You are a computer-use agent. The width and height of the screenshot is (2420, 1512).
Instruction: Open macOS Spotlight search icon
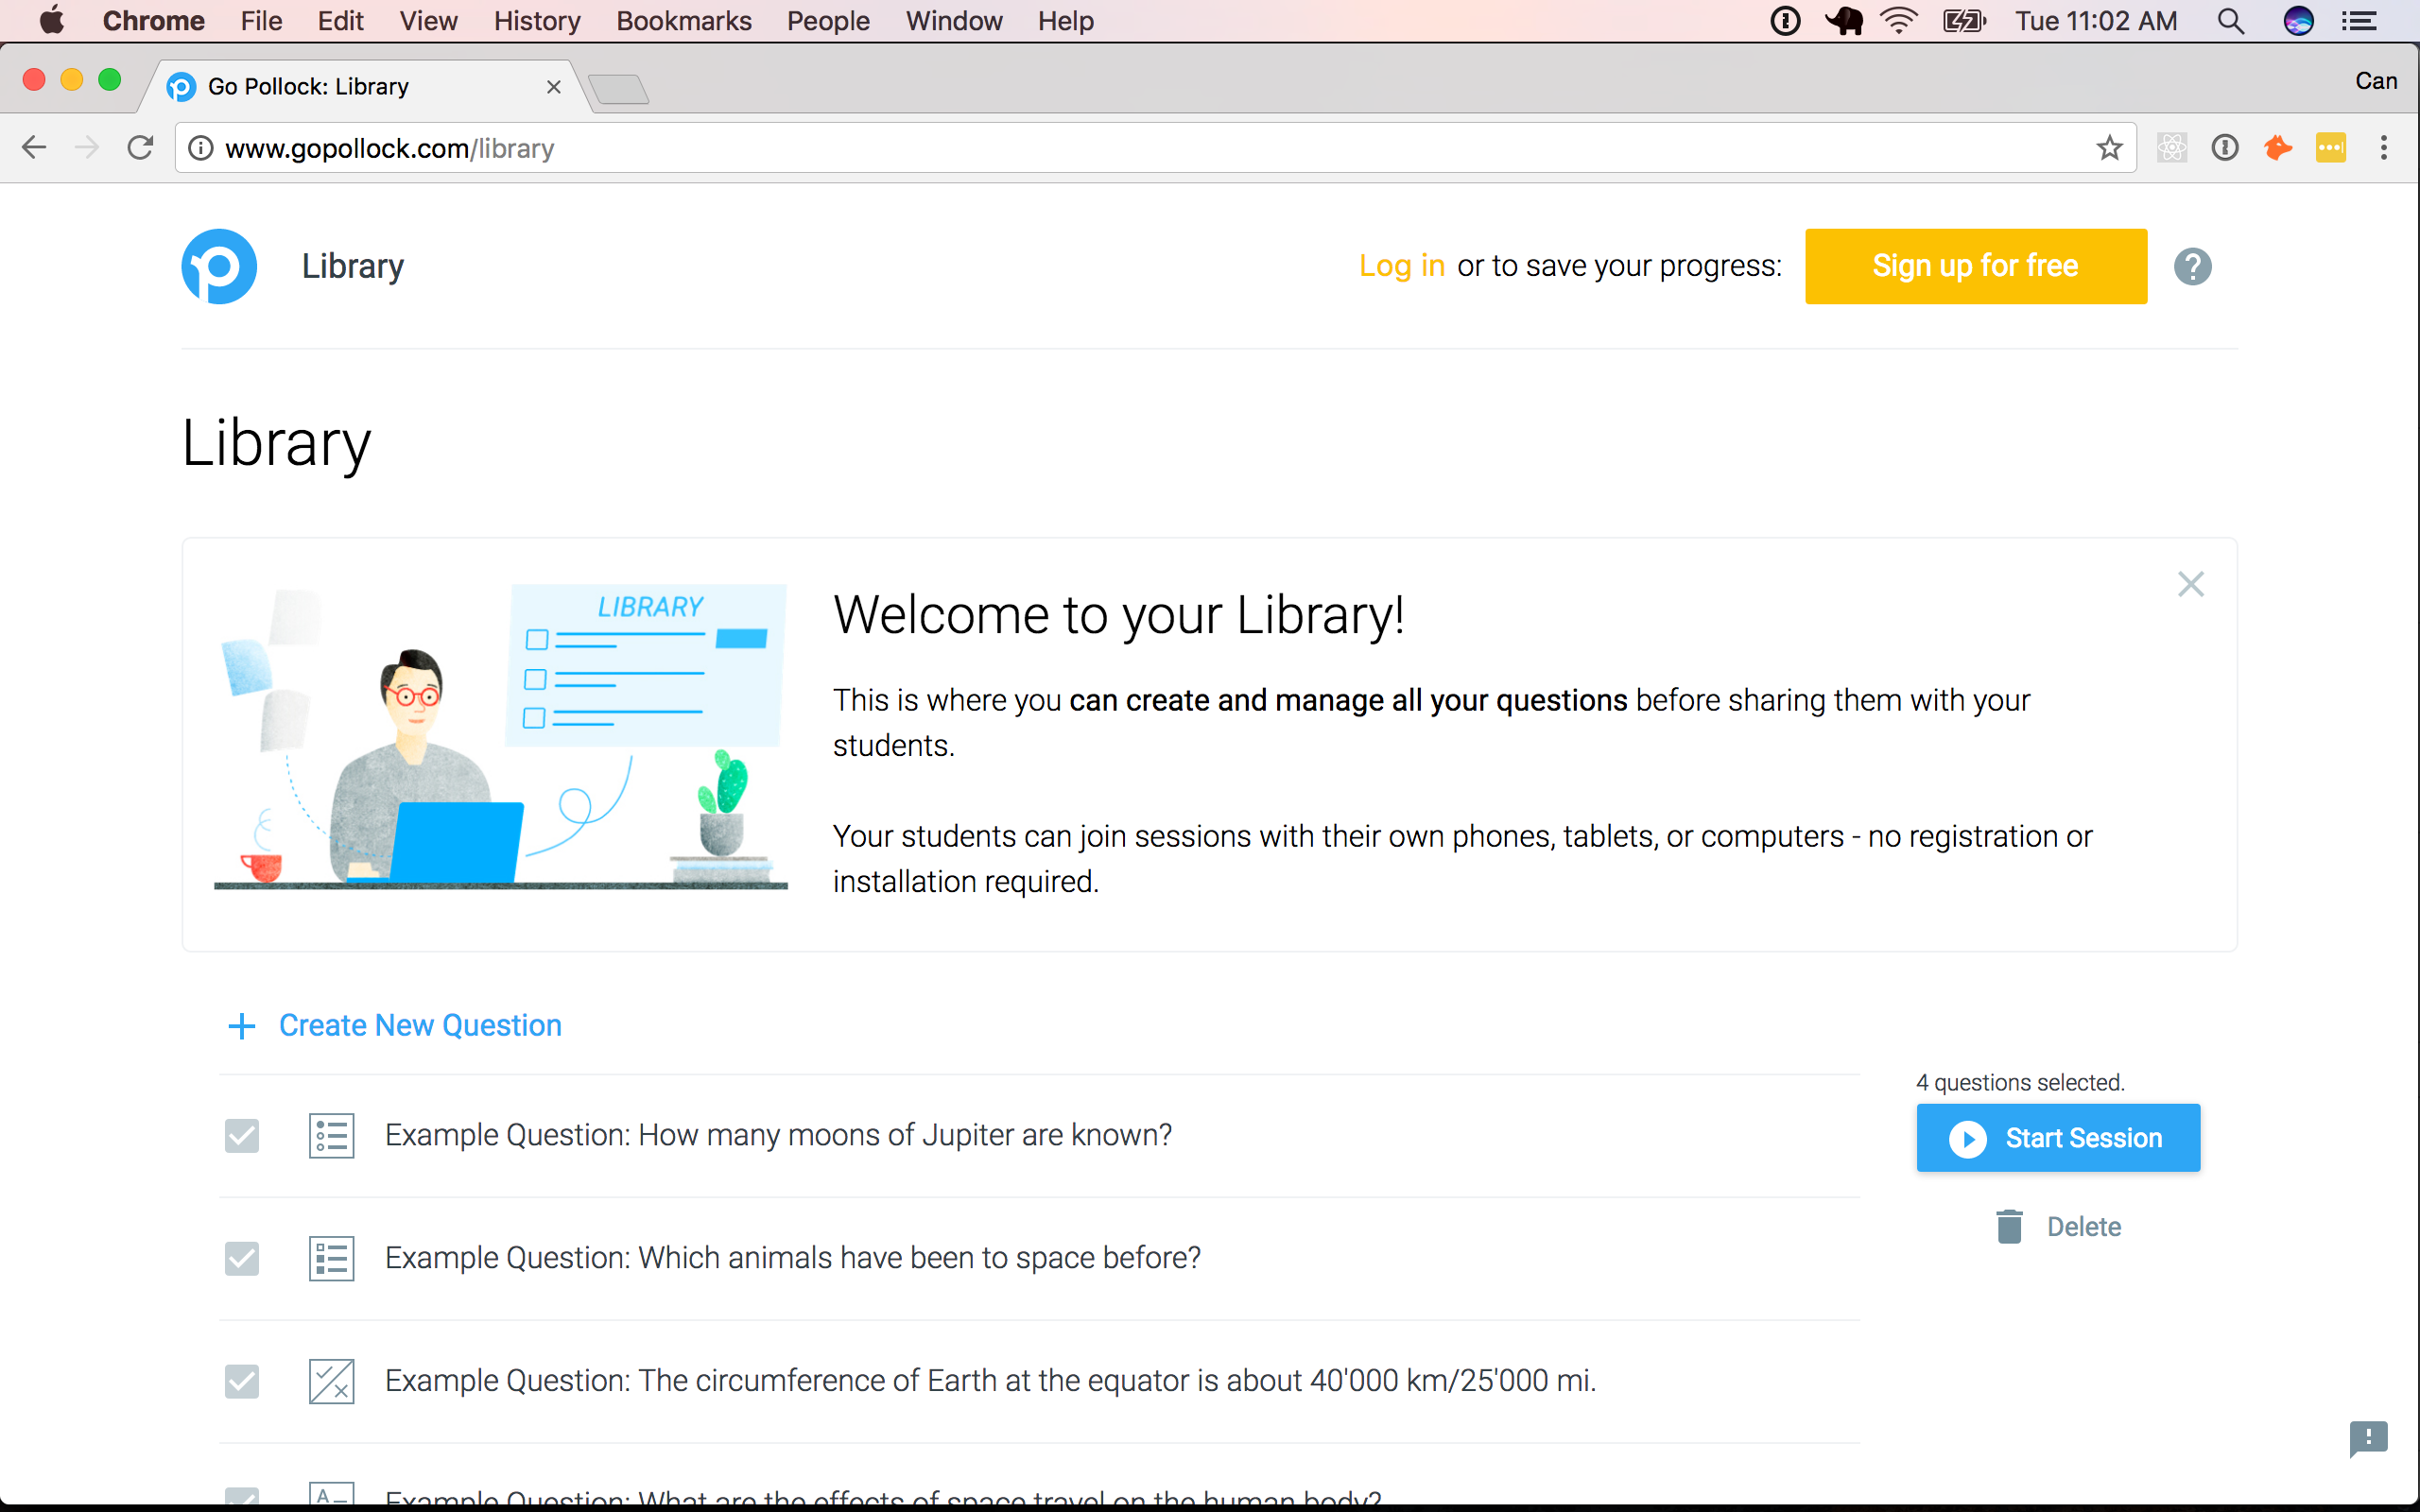pos(2230,21)
